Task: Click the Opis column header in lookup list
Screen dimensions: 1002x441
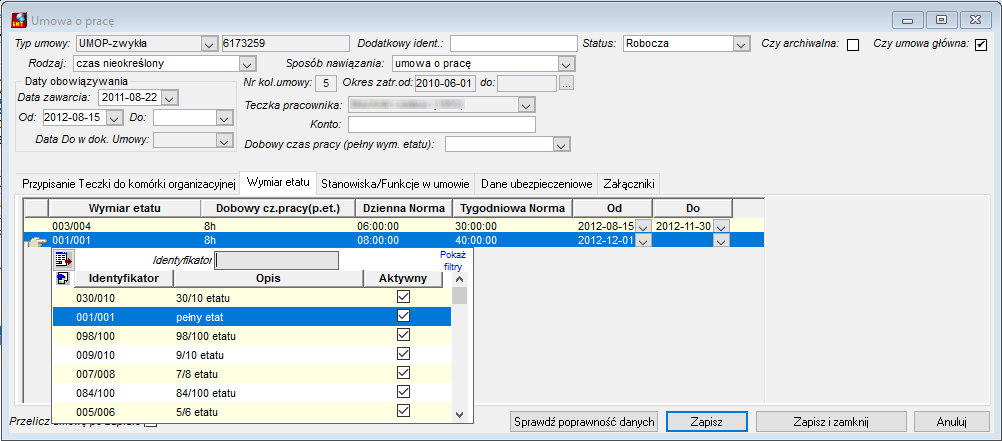Action: click(268, 279)
